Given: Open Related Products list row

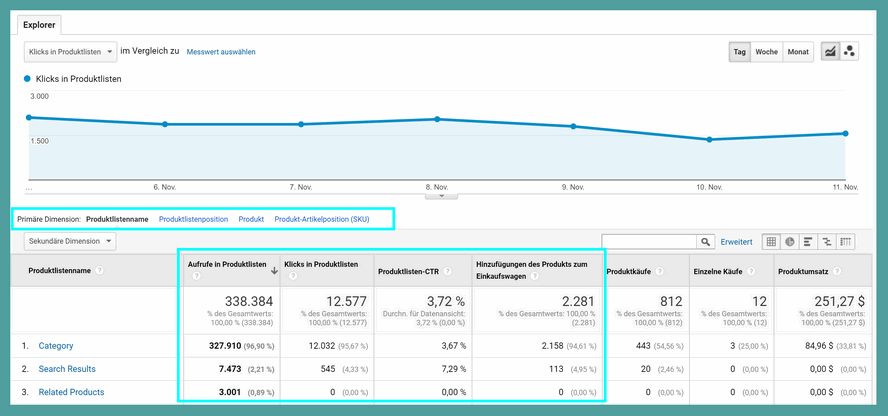Looking at the screenshot, I should pyautogui.click(x=71, y=392).
